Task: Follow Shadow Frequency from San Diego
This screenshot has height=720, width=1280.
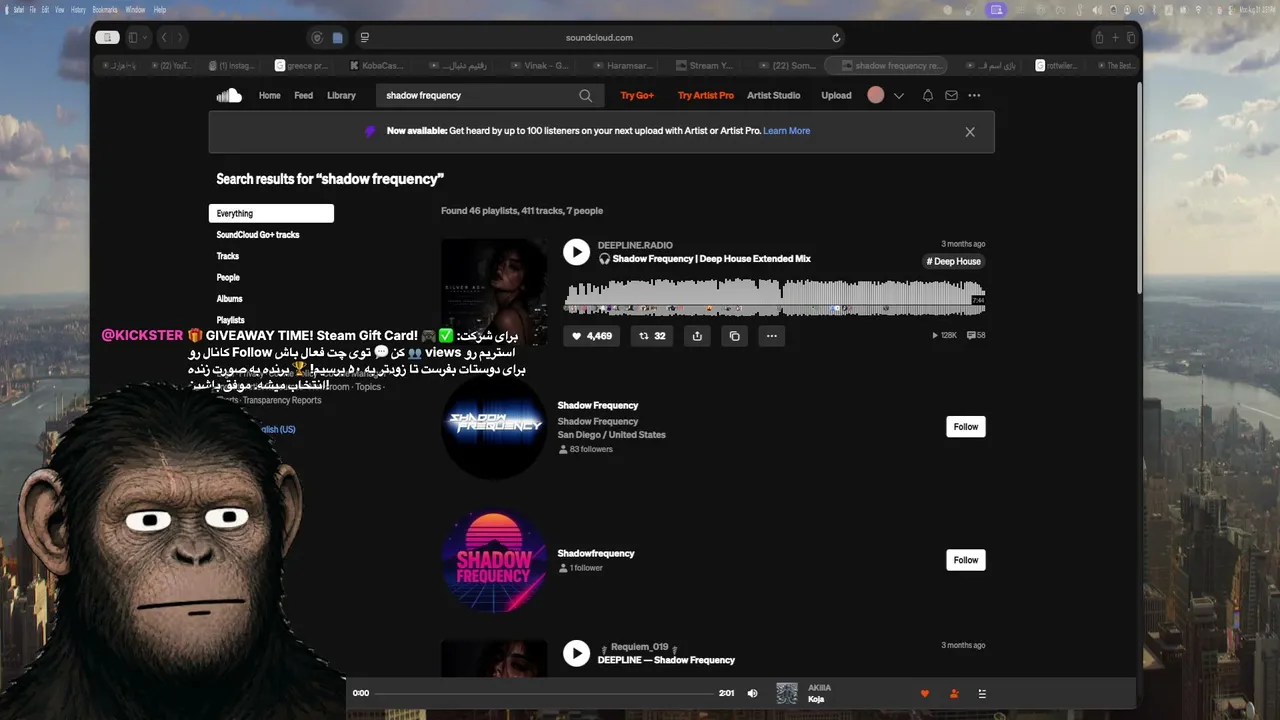Action: (966, 427)
